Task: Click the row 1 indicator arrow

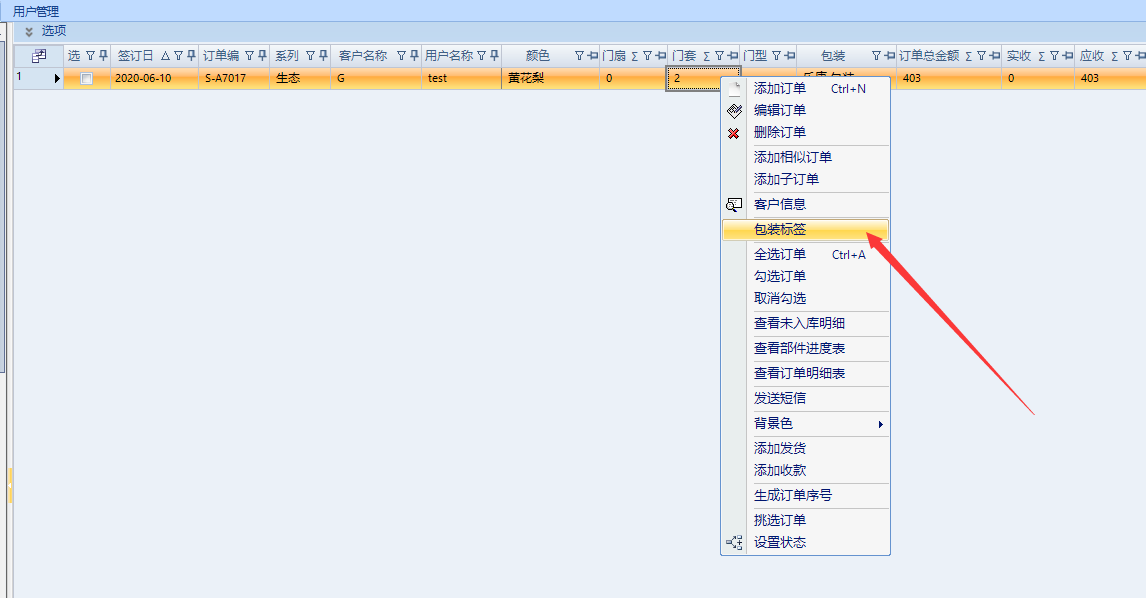Action: (x=57, y=78)
